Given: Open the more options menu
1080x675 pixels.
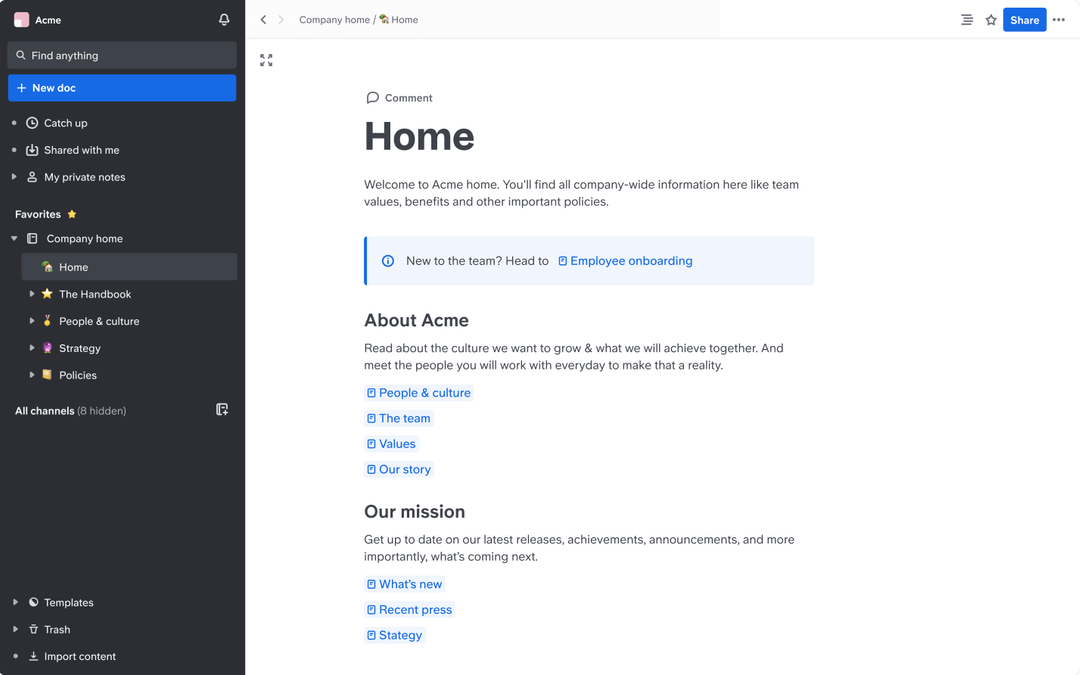Looking at the screenshot, I should pyautogui.click(x=1058, y=19).
